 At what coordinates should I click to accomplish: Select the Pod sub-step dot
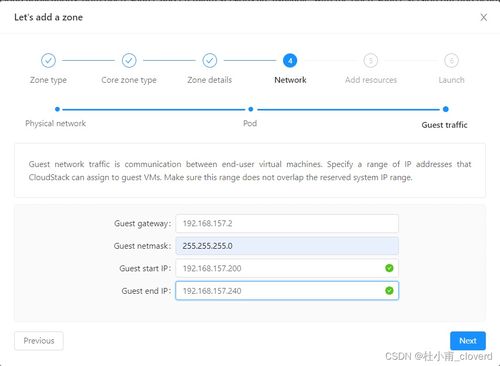[x=251, y=109]
